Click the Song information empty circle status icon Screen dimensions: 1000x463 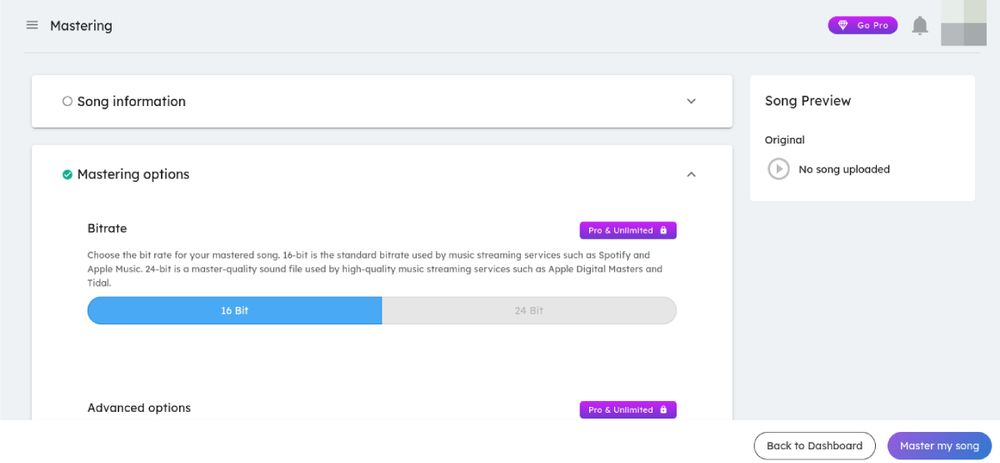(67, 101)
